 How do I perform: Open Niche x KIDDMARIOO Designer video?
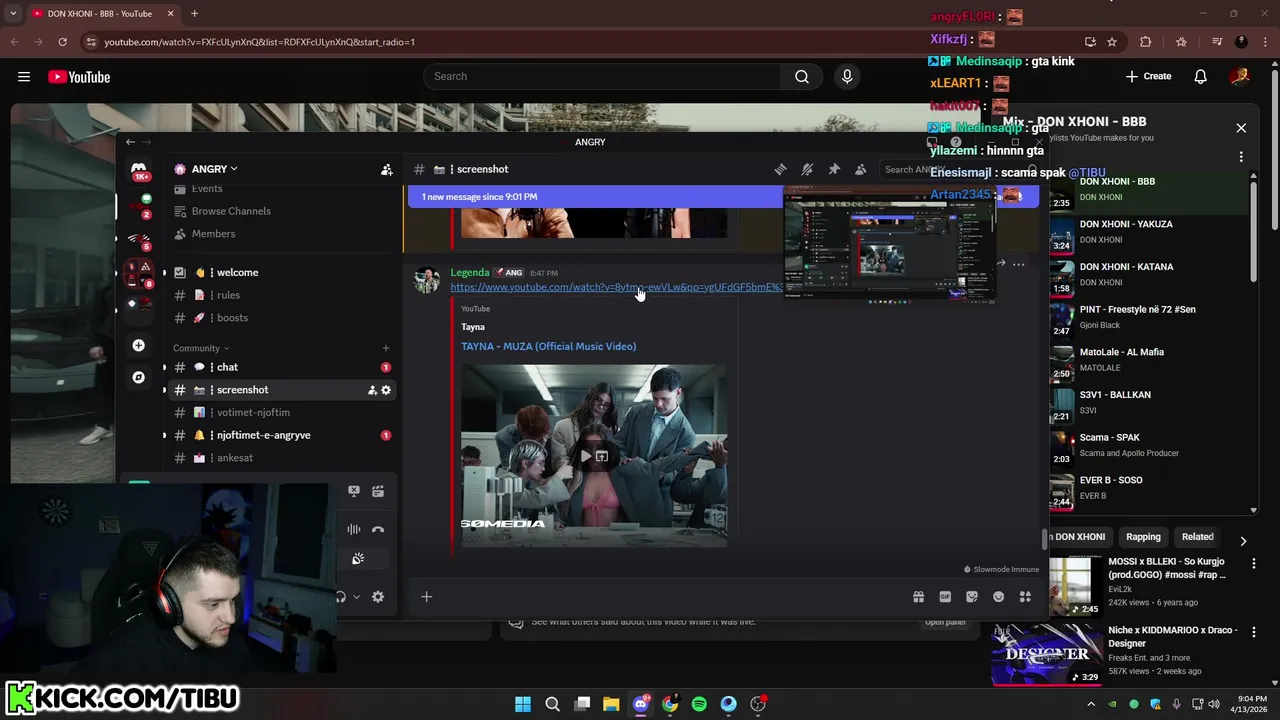click(1172, 637)
